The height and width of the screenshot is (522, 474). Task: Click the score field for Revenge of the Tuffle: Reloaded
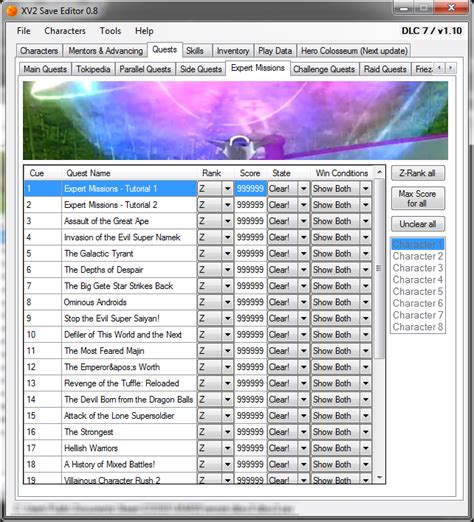(250, 383)
